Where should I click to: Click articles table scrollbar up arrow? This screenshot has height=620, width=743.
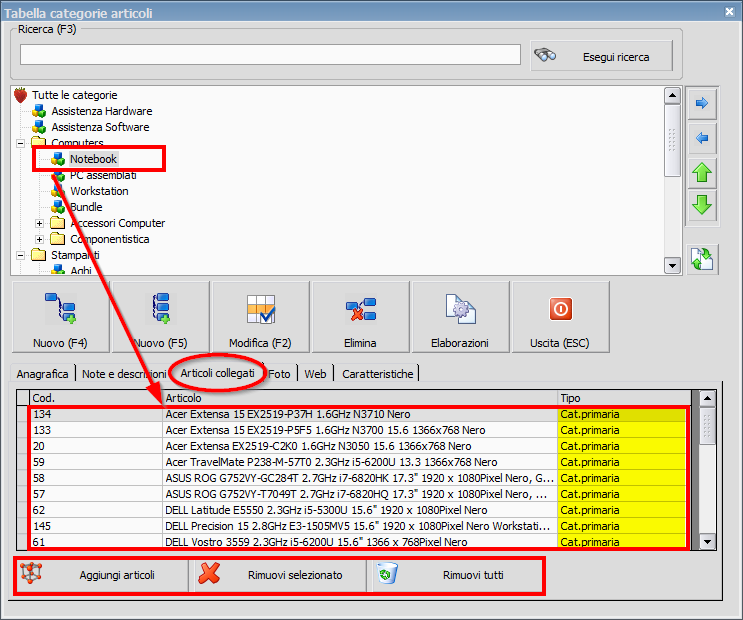coord(707,398)
